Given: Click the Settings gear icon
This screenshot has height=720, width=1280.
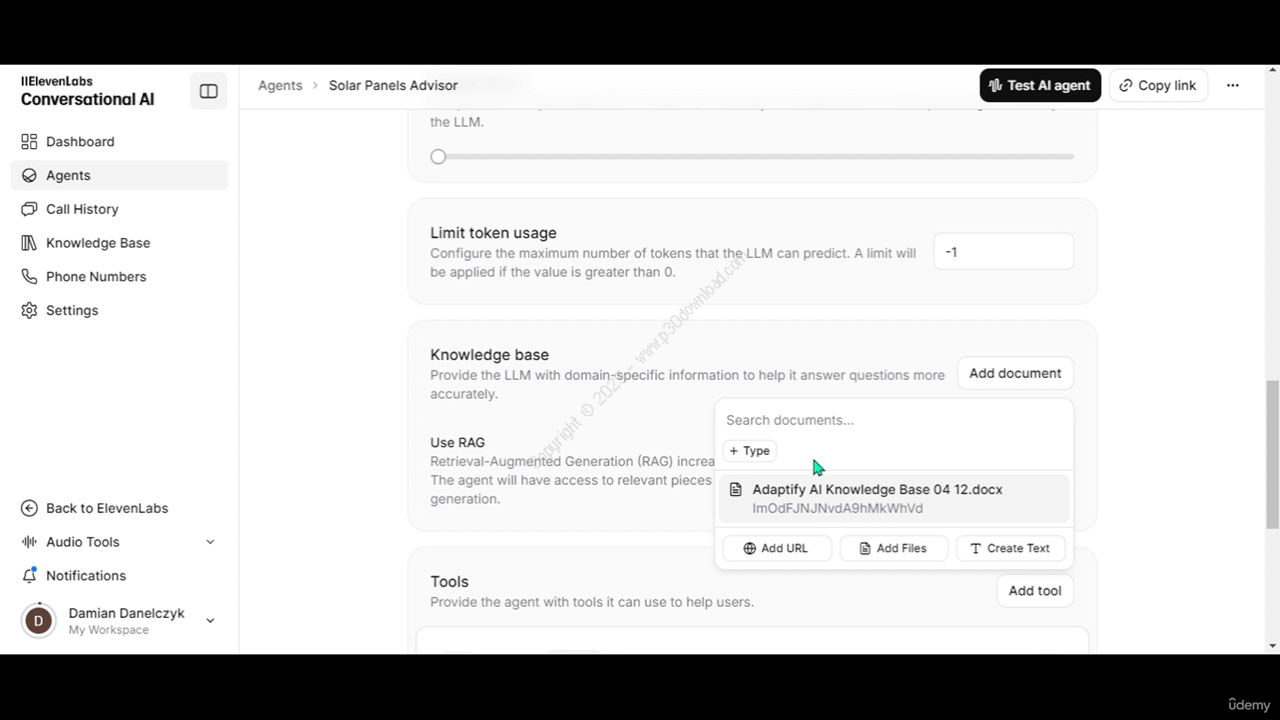Looking at the screenshot, I should [29, 311].
